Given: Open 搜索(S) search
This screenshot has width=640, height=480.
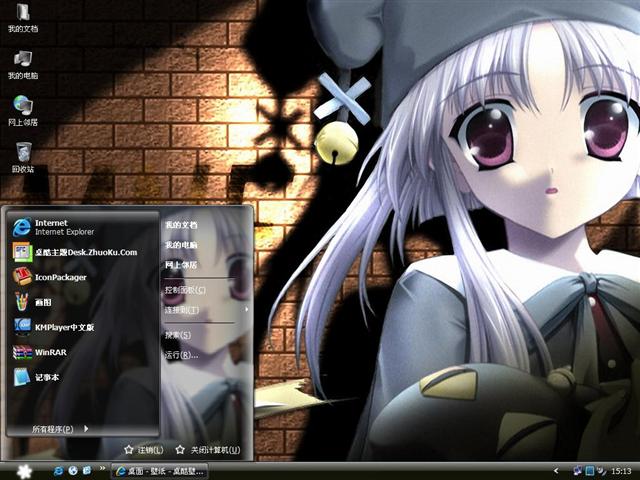Looking at the screenshot, I should tap(178, 335).
